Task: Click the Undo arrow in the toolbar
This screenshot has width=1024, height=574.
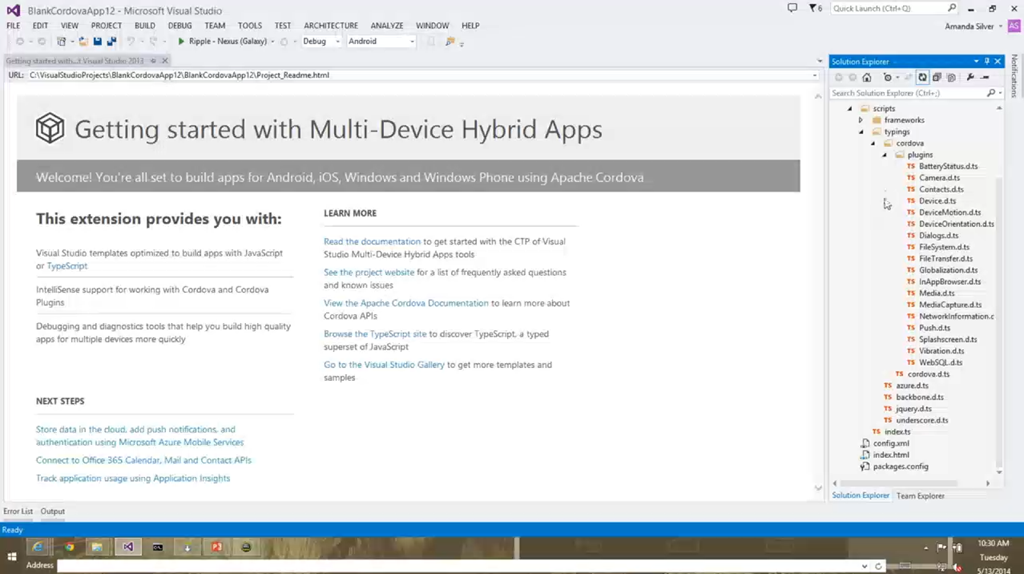Action: tap(131, 41)
